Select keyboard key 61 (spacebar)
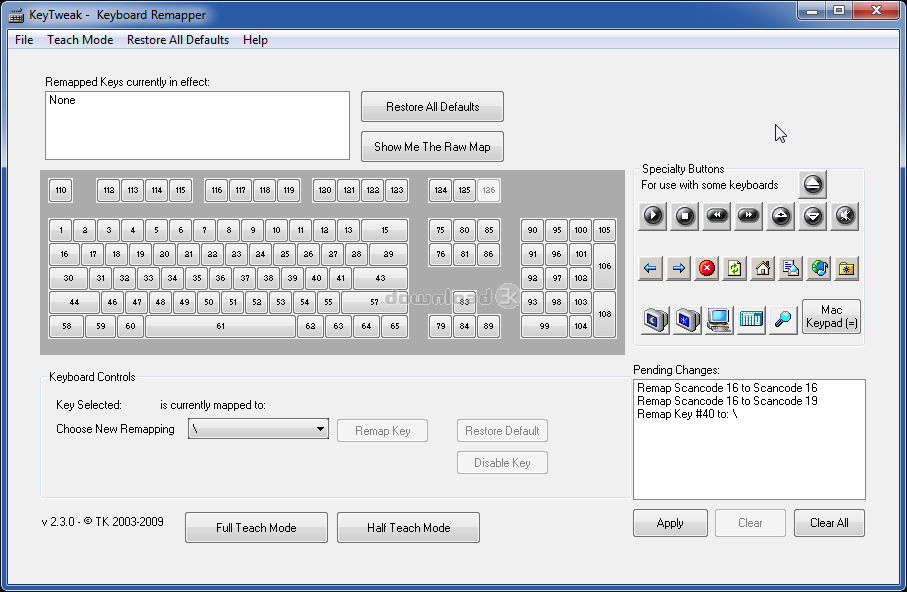 pos(220,326)
